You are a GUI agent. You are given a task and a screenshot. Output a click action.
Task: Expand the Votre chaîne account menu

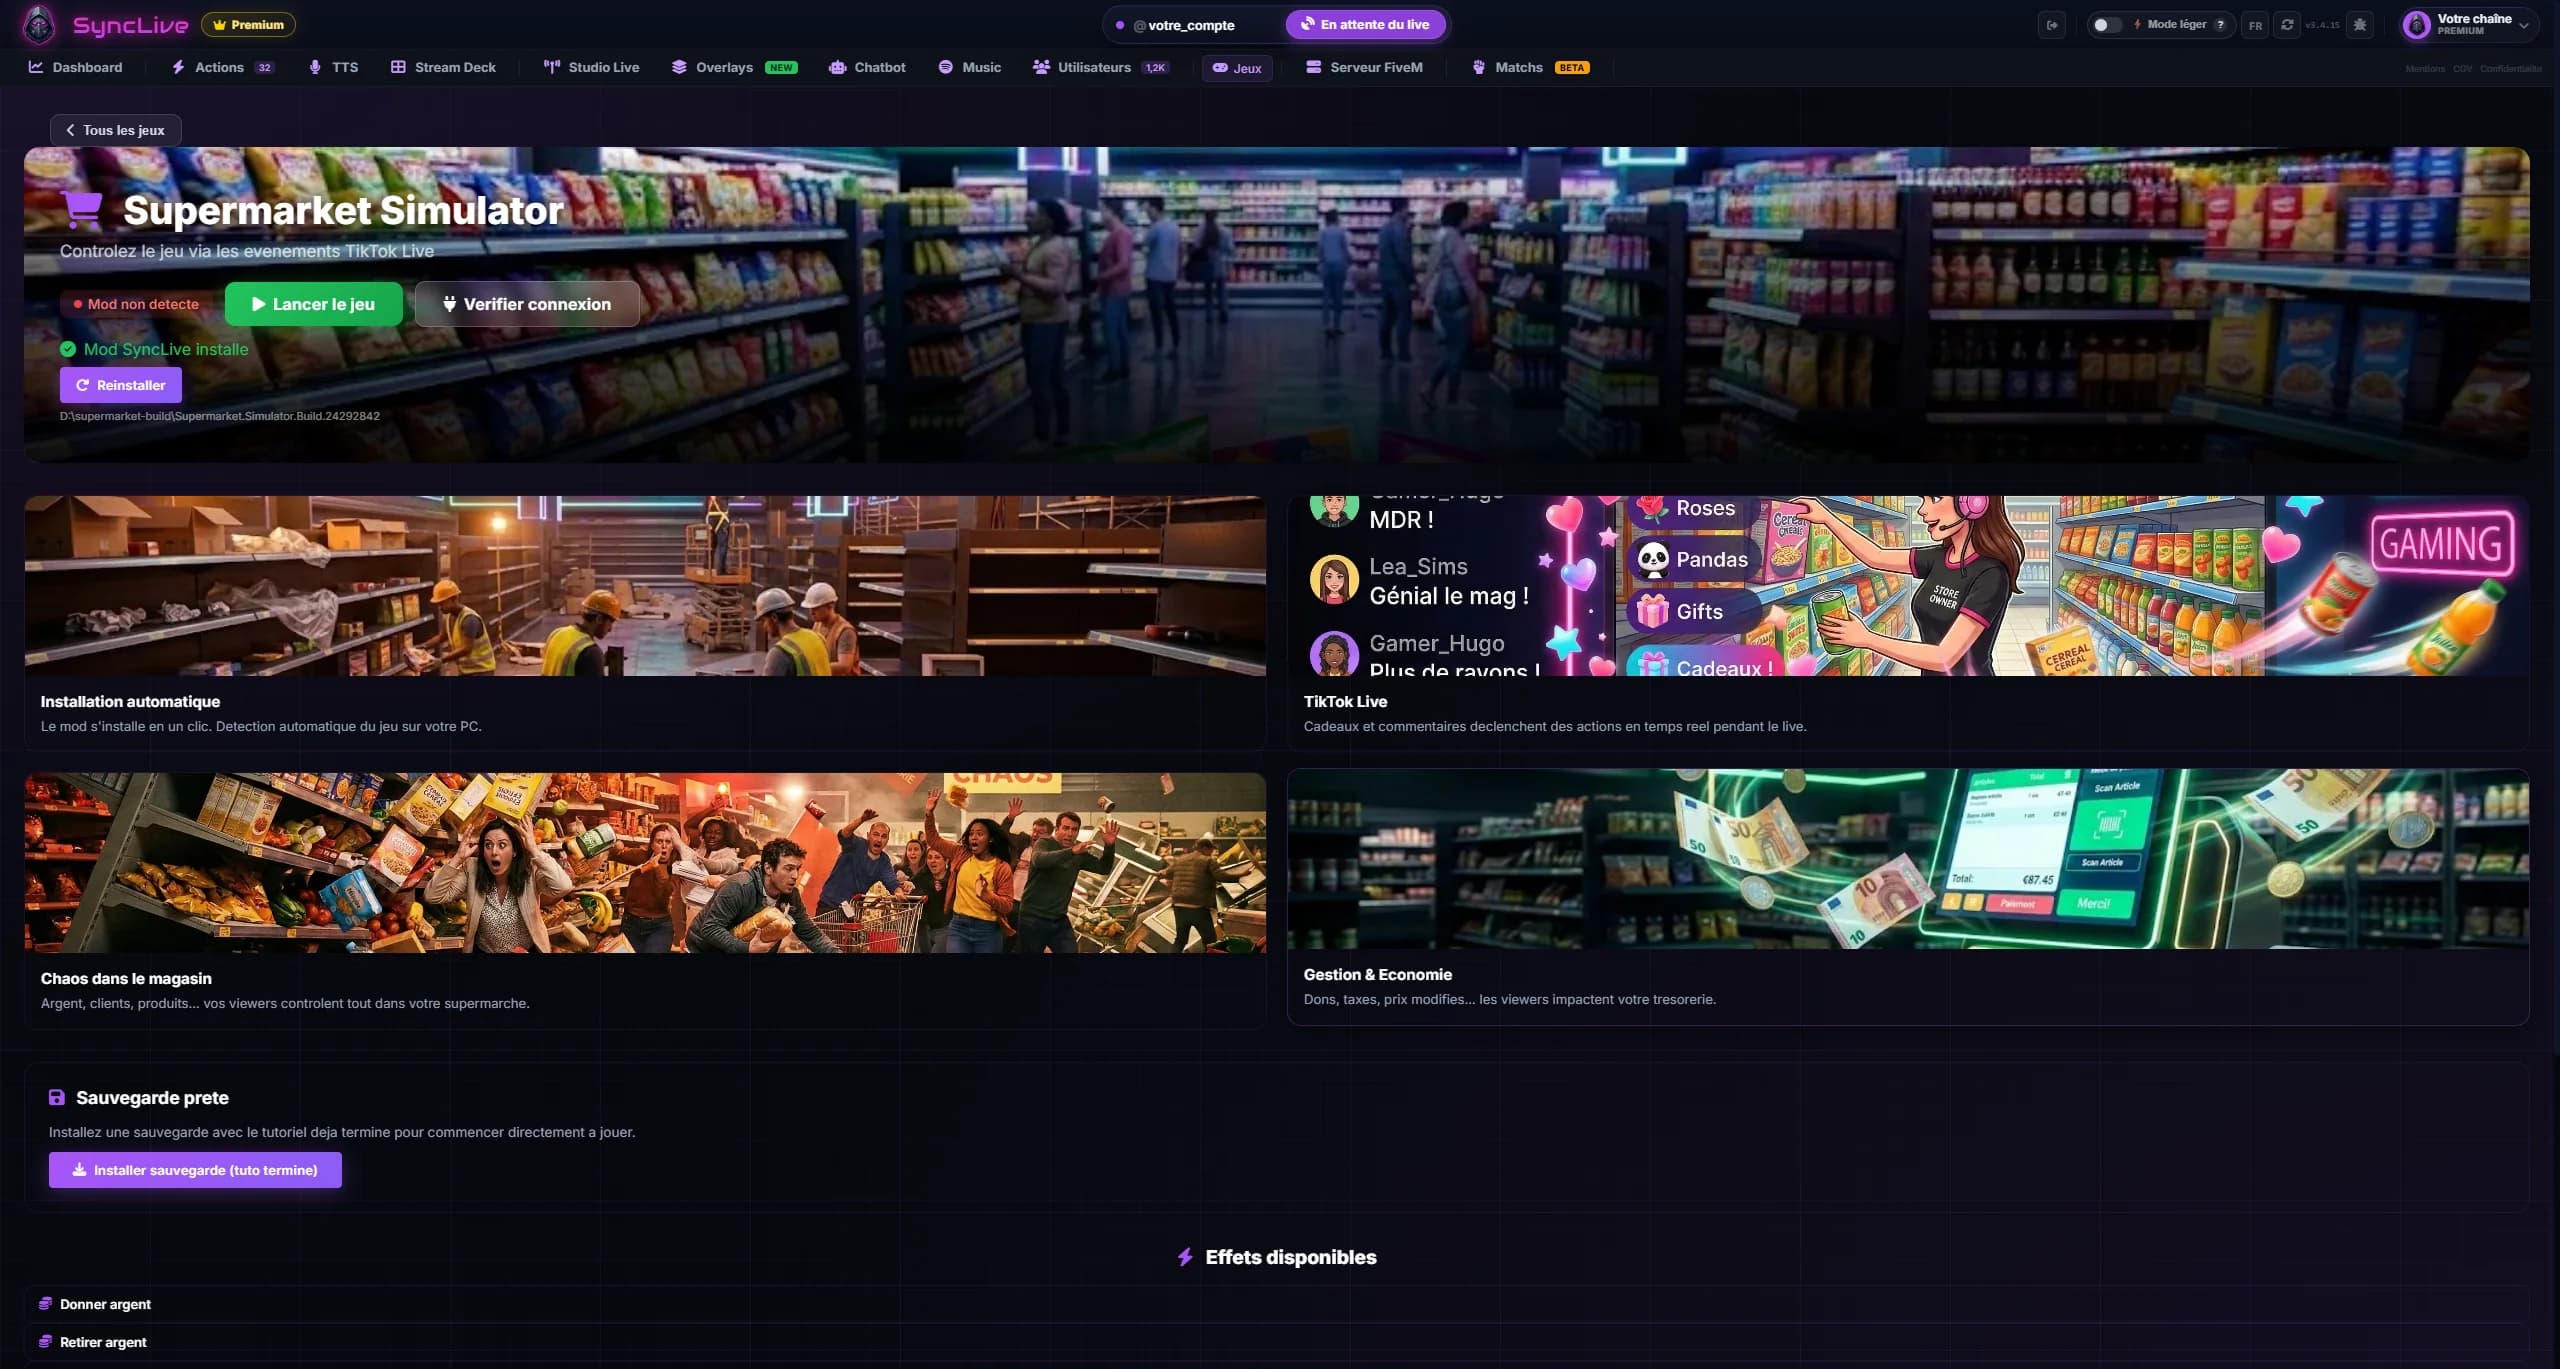[x=2469, y=25]
